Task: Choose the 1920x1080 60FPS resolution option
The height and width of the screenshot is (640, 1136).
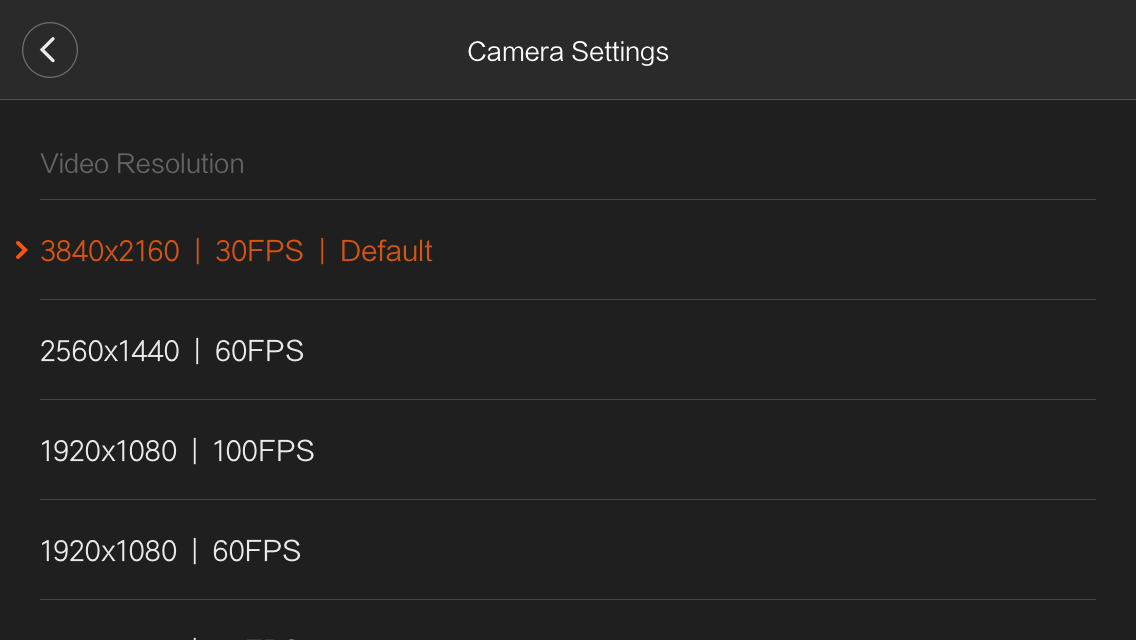Action: 568,551
